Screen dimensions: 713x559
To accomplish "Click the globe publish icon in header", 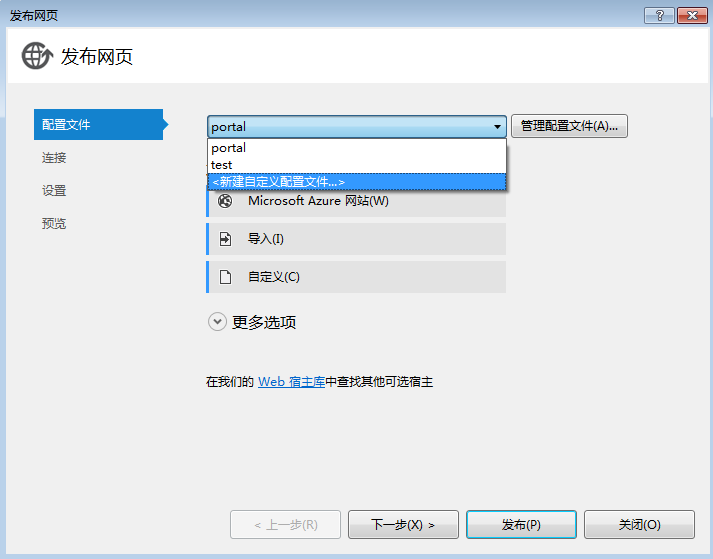I will [37, 56].
